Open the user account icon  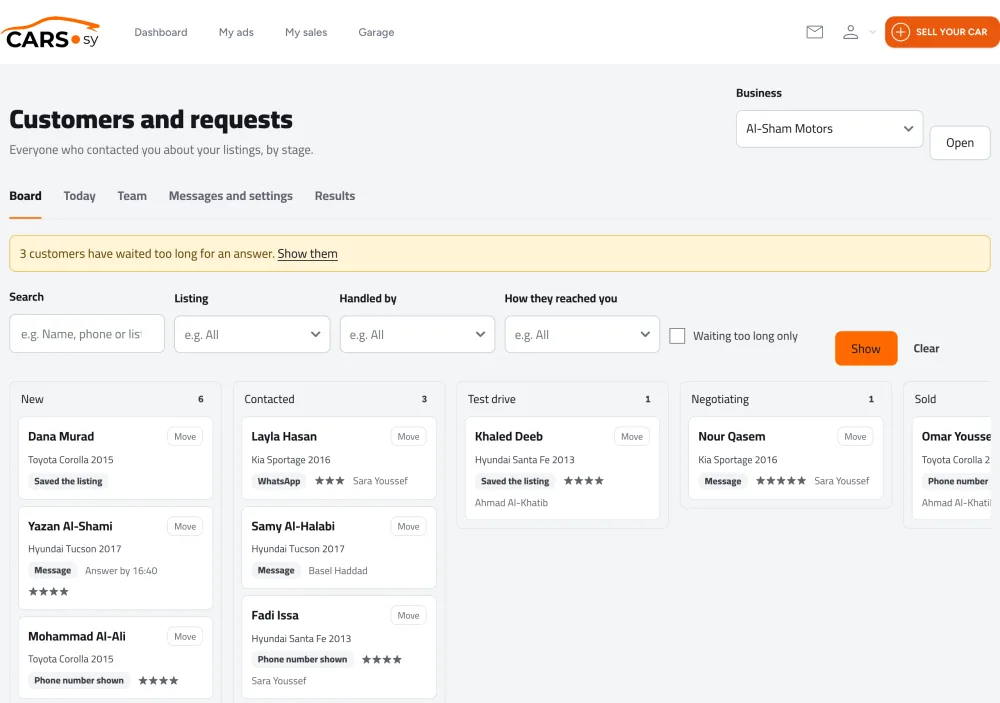(x=850, y=32)
